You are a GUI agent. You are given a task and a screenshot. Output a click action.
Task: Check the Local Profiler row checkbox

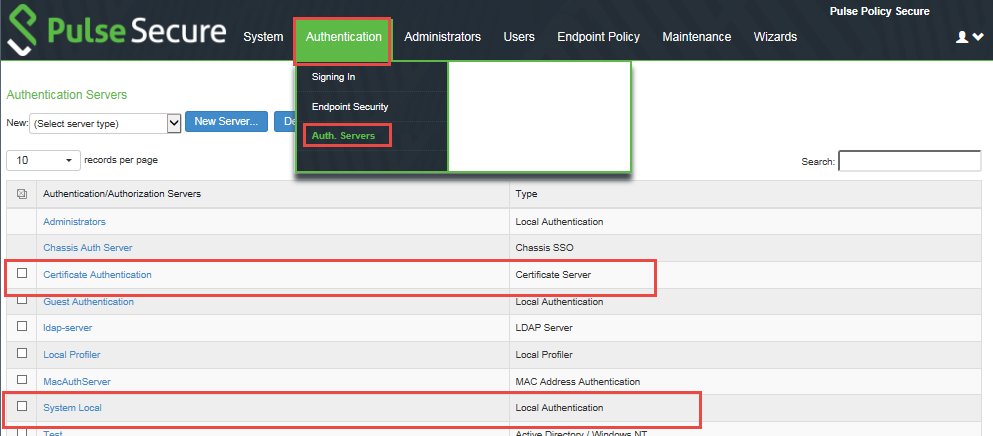point(22,352)
